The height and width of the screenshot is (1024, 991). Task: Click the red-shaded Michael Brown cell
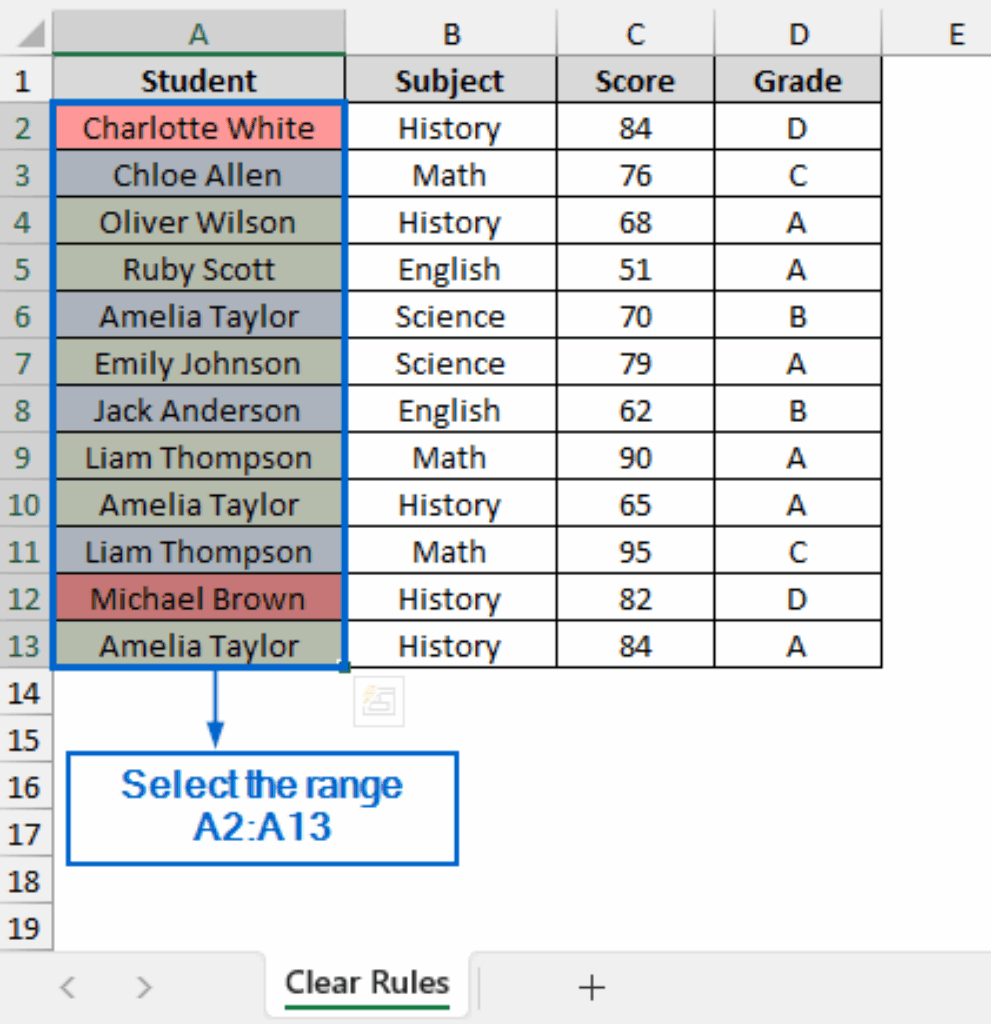click(x=198, y=598)
